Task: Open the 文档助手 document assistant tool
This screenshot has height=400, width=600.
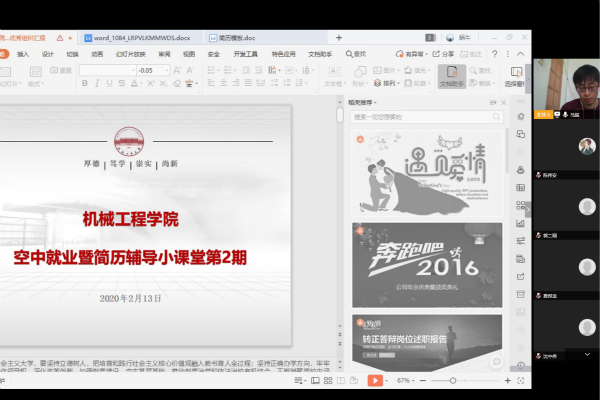Action: pyautogui.click(x=451, y=77)
